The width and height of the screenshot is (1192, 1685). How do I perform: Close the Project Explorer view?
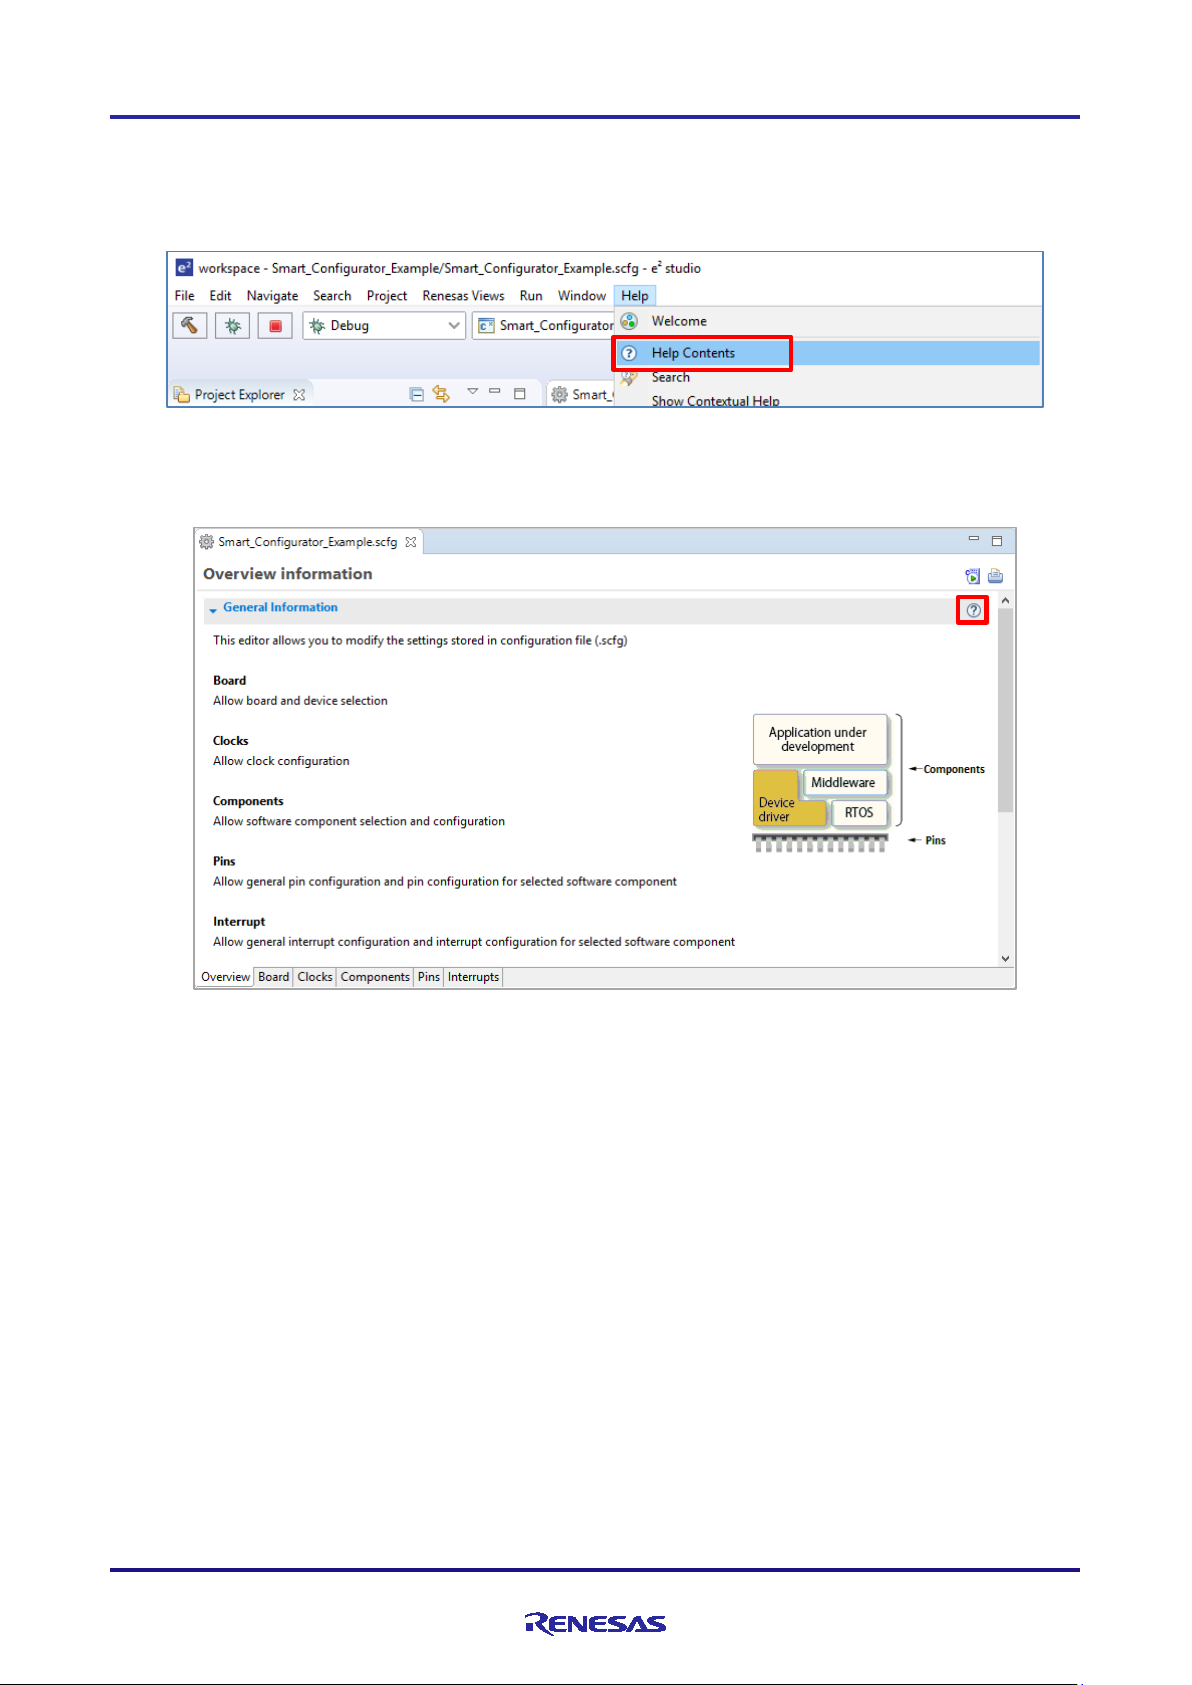(x=299, y=395)
